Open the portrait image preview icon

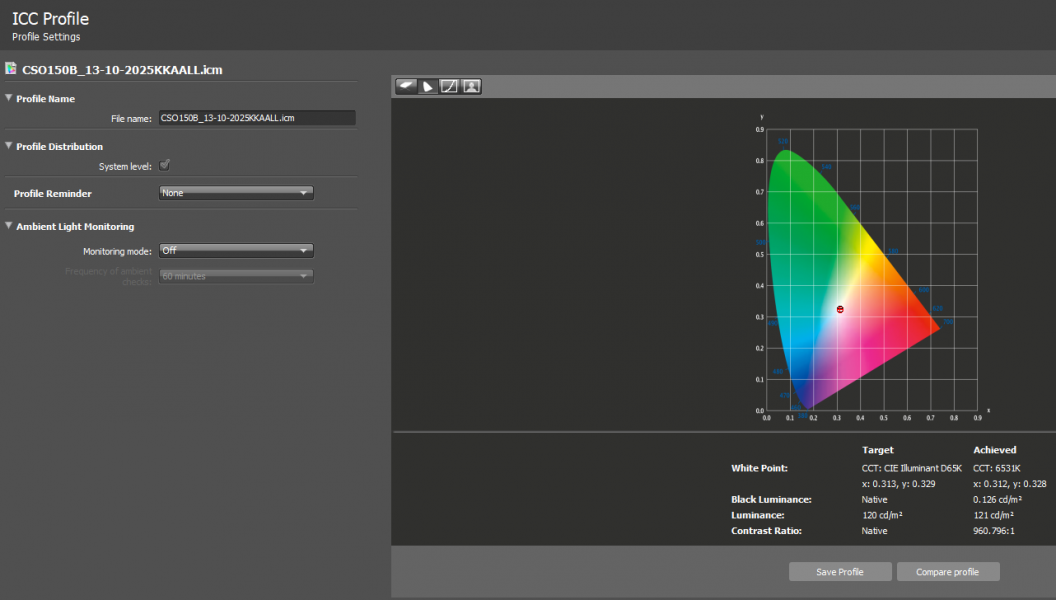[471, 86]
